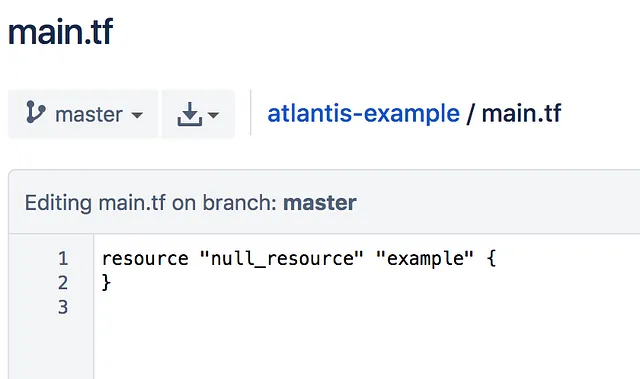The width and height of the screenshot is (640, 379).
Task: Click line number 3 in the gutter
Action: click(x=63, y=307)
